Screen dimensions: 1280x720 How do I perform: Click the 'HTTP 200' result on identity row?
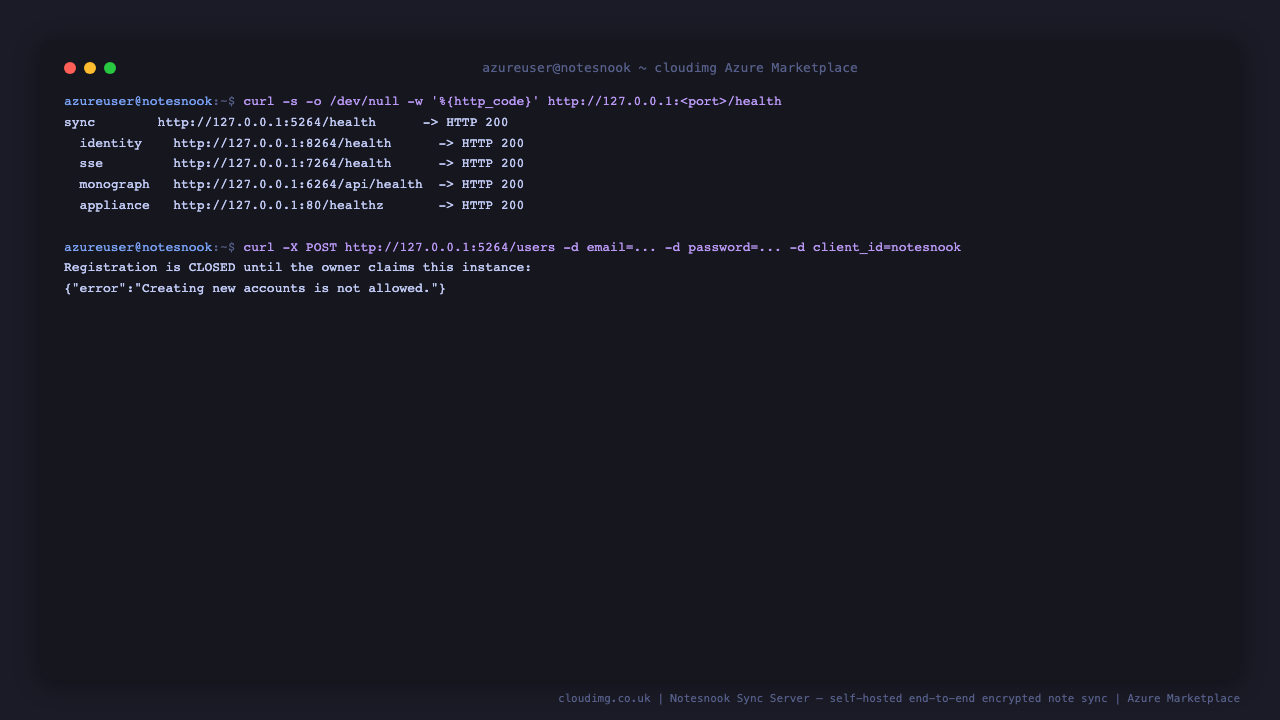493,144
